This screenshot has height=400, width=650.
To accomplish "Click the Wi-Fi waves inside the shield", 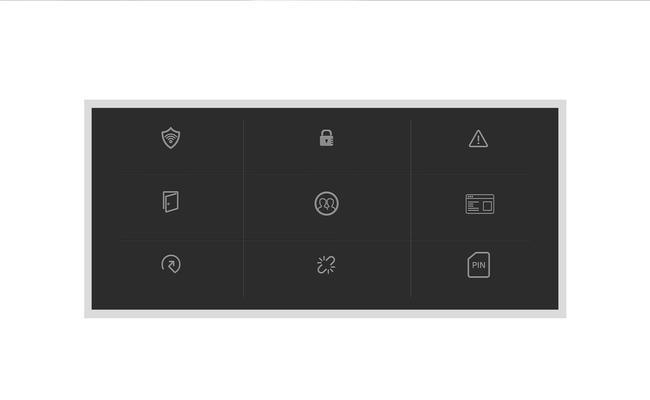I will (x=170, y=138).
